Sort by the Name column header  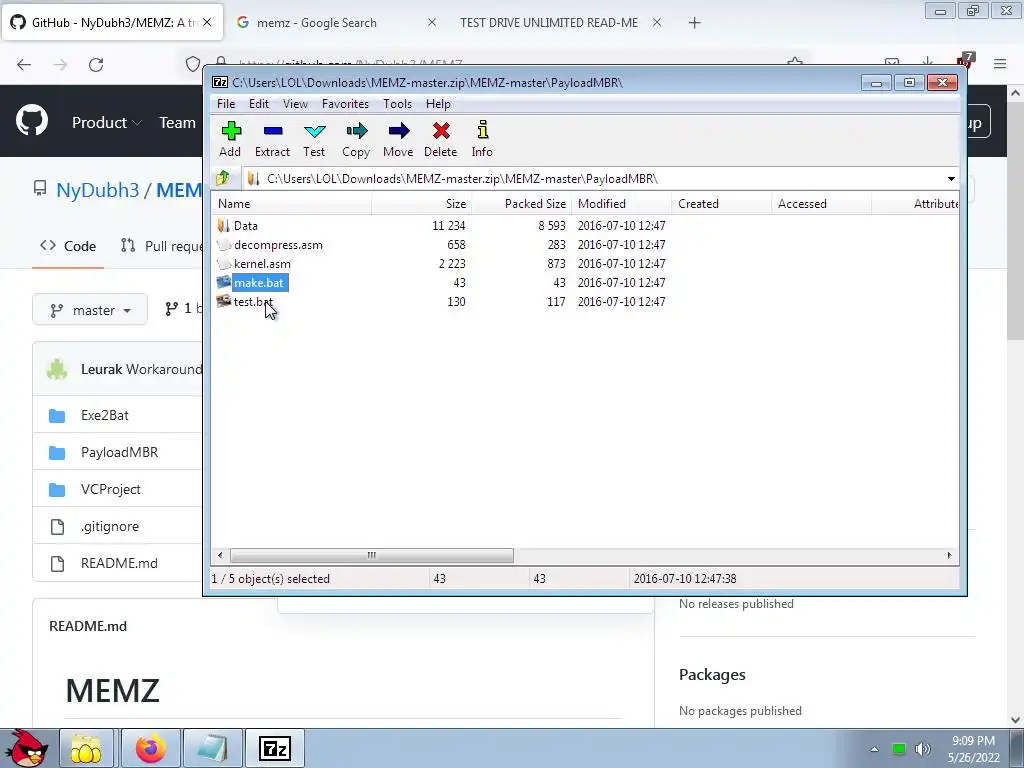click(x=291, y=204)
